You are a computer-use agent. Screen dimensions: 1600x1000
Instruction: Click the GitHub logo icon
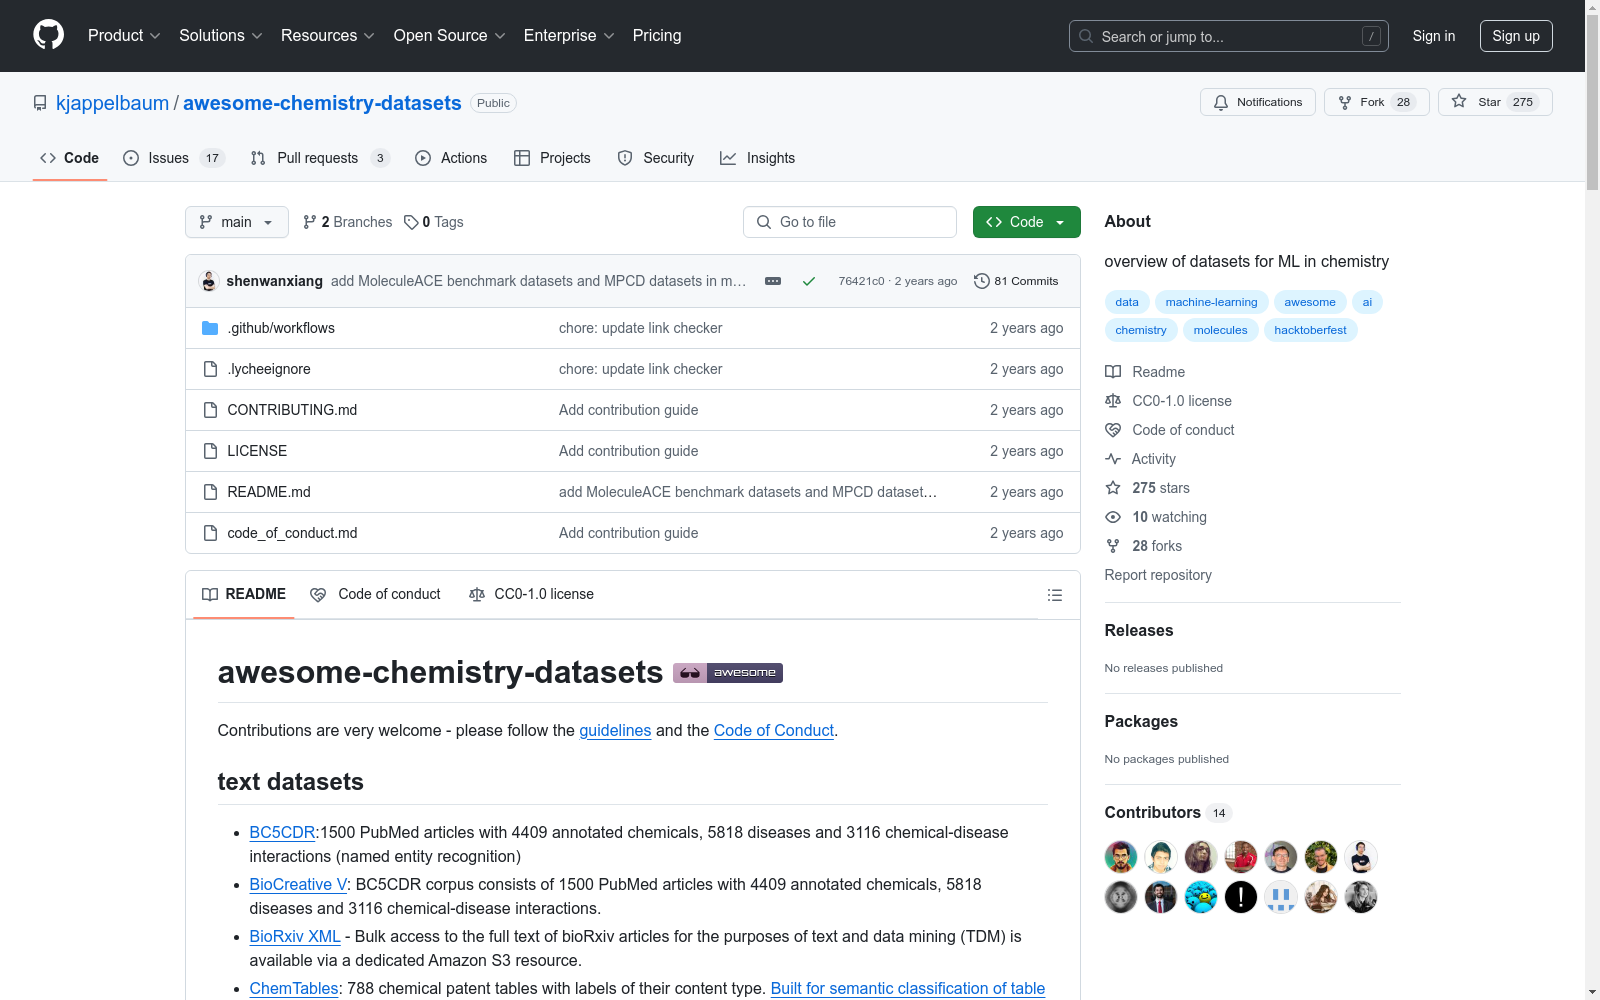[48, 36]
